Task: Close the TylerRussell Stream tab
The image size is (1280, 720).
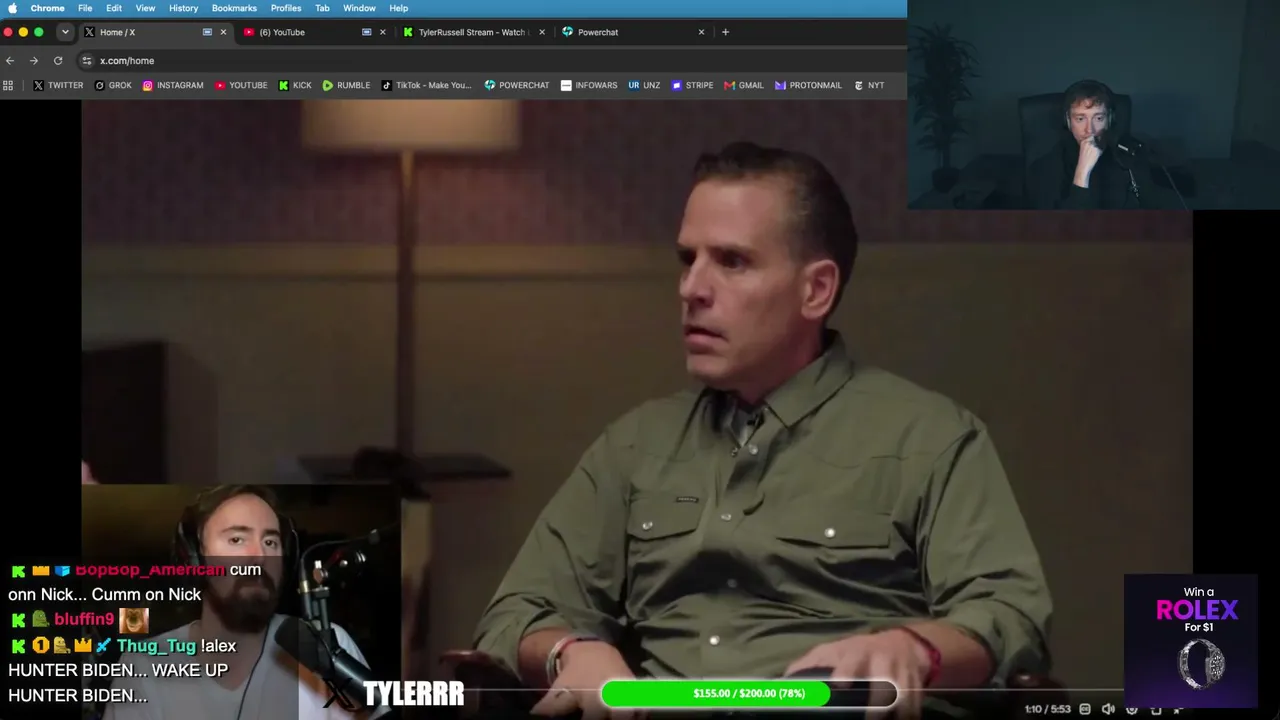Action: click(x=542, y=32)
